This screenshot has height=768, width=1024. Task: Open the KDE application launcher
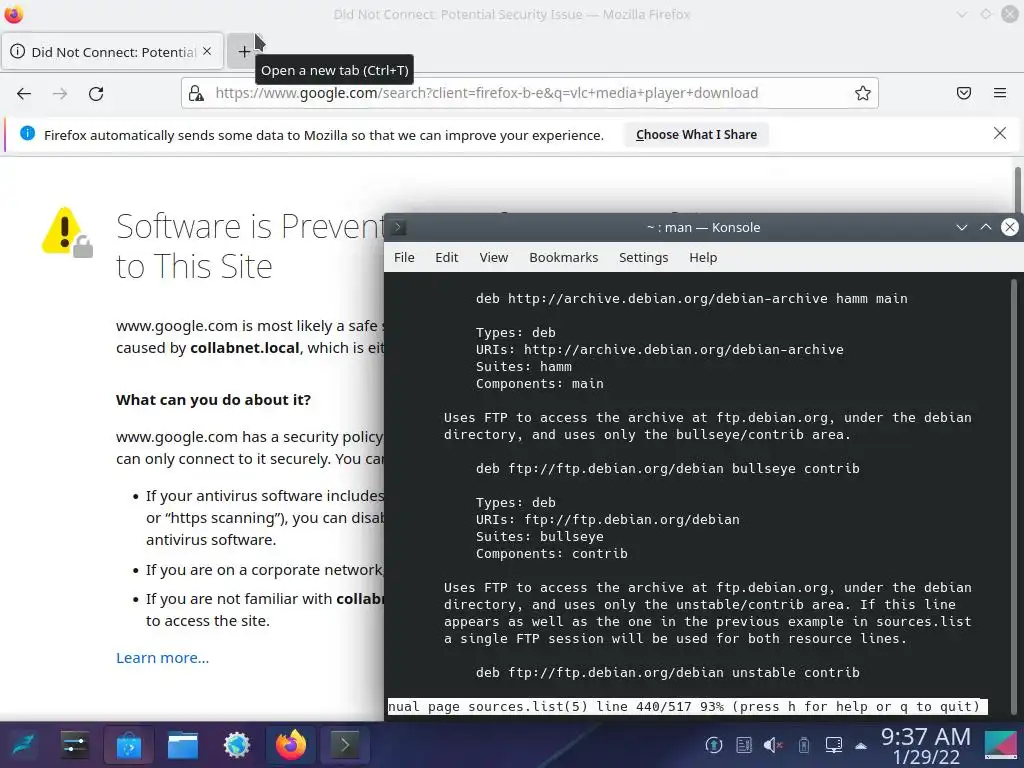(x=23, y=744)
